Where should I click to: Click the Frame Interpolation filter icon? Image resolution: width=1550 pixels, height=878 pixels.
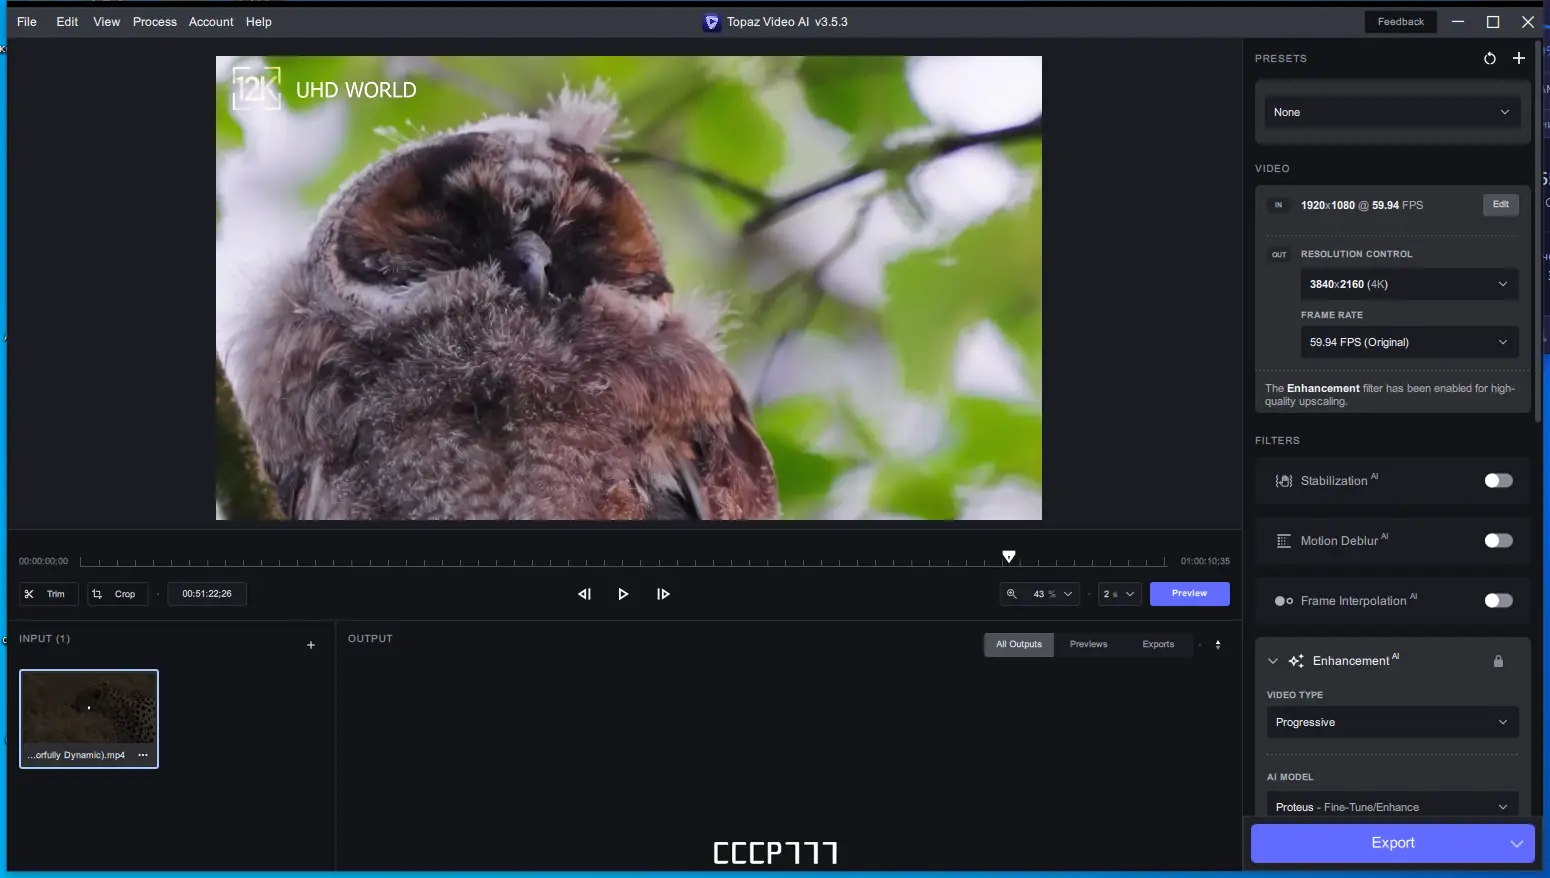click(x=1284, y=601)
